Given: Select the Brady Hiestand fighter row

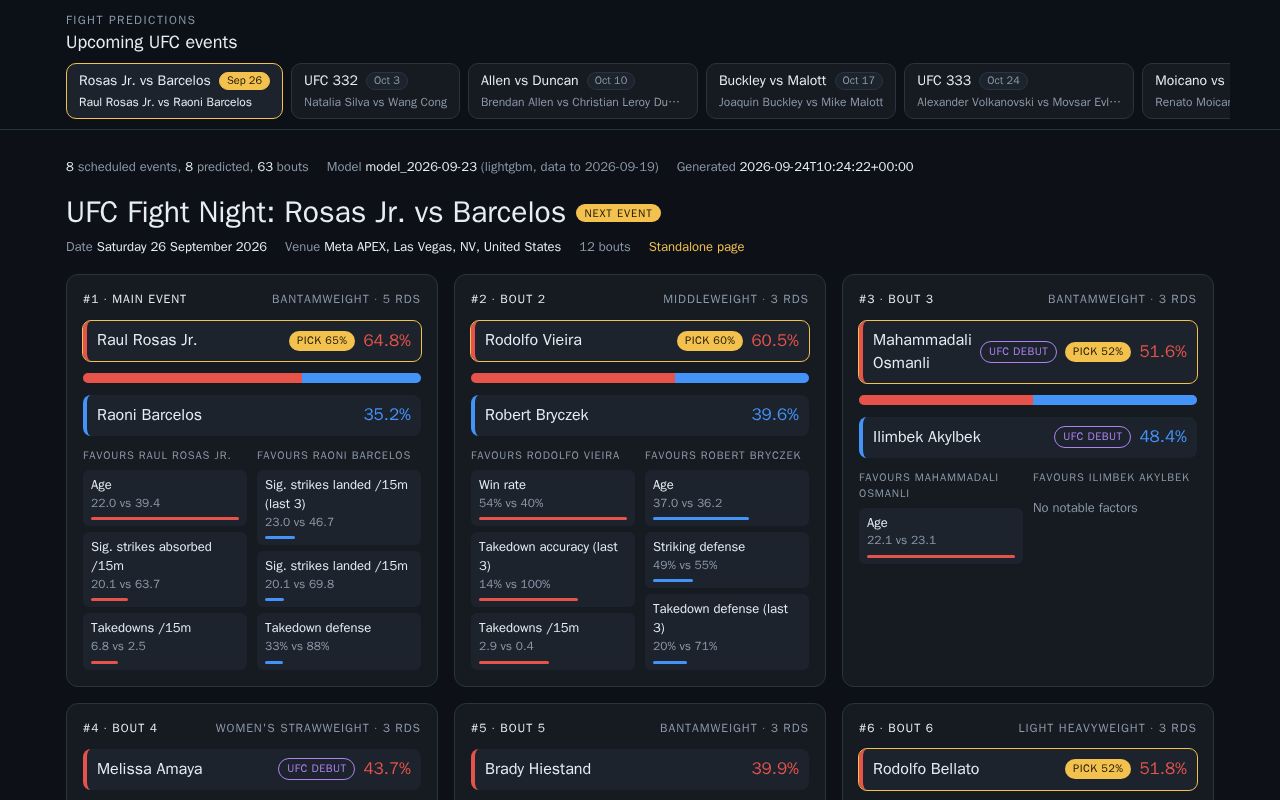Looking at the screenshot, I should click(640, 769).
